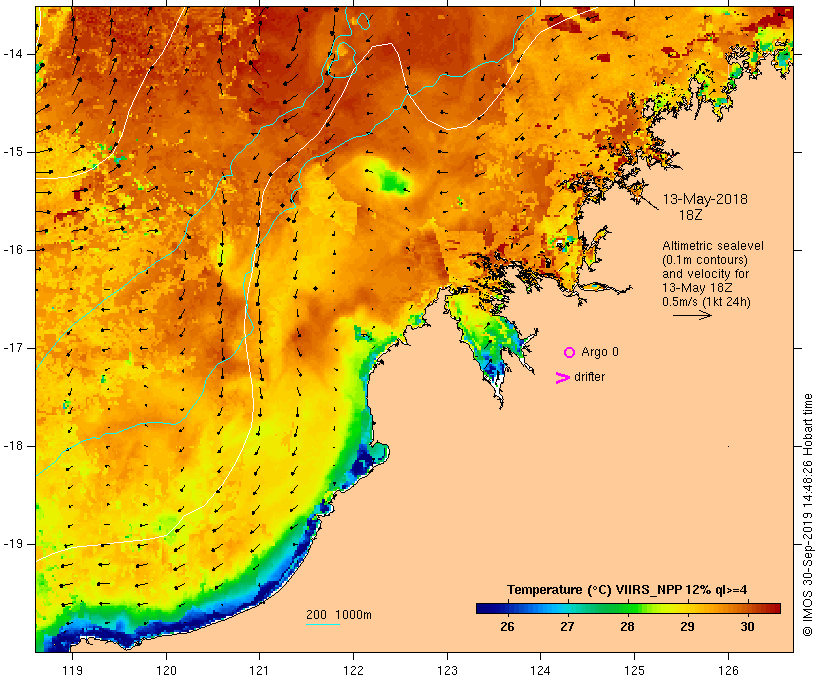Click the -17 latitude axis label
This screenshot has width=820, height=680.
click(x=13, y=348)
